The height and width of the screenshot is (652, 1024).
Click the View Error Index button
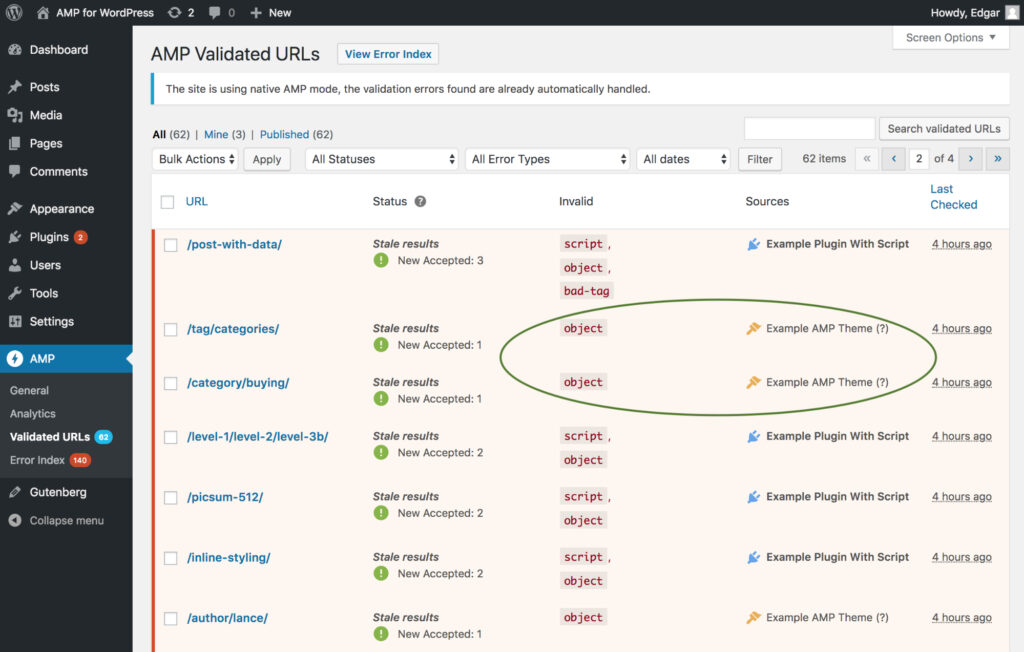coord(388,54)
